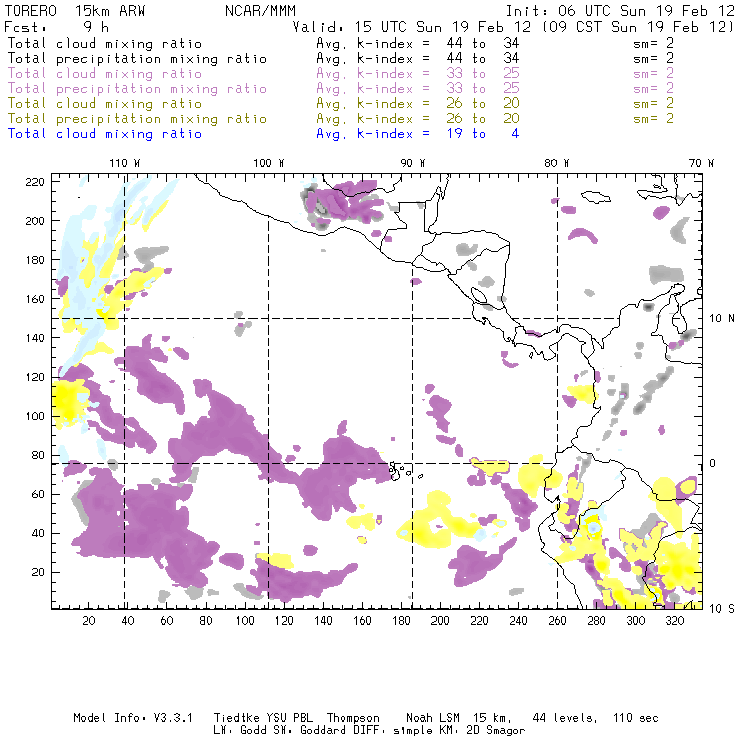Click "100" on the bottom horizontal axis
The width and height of the screenshot is (740, 740).
[x=245, y=621]
